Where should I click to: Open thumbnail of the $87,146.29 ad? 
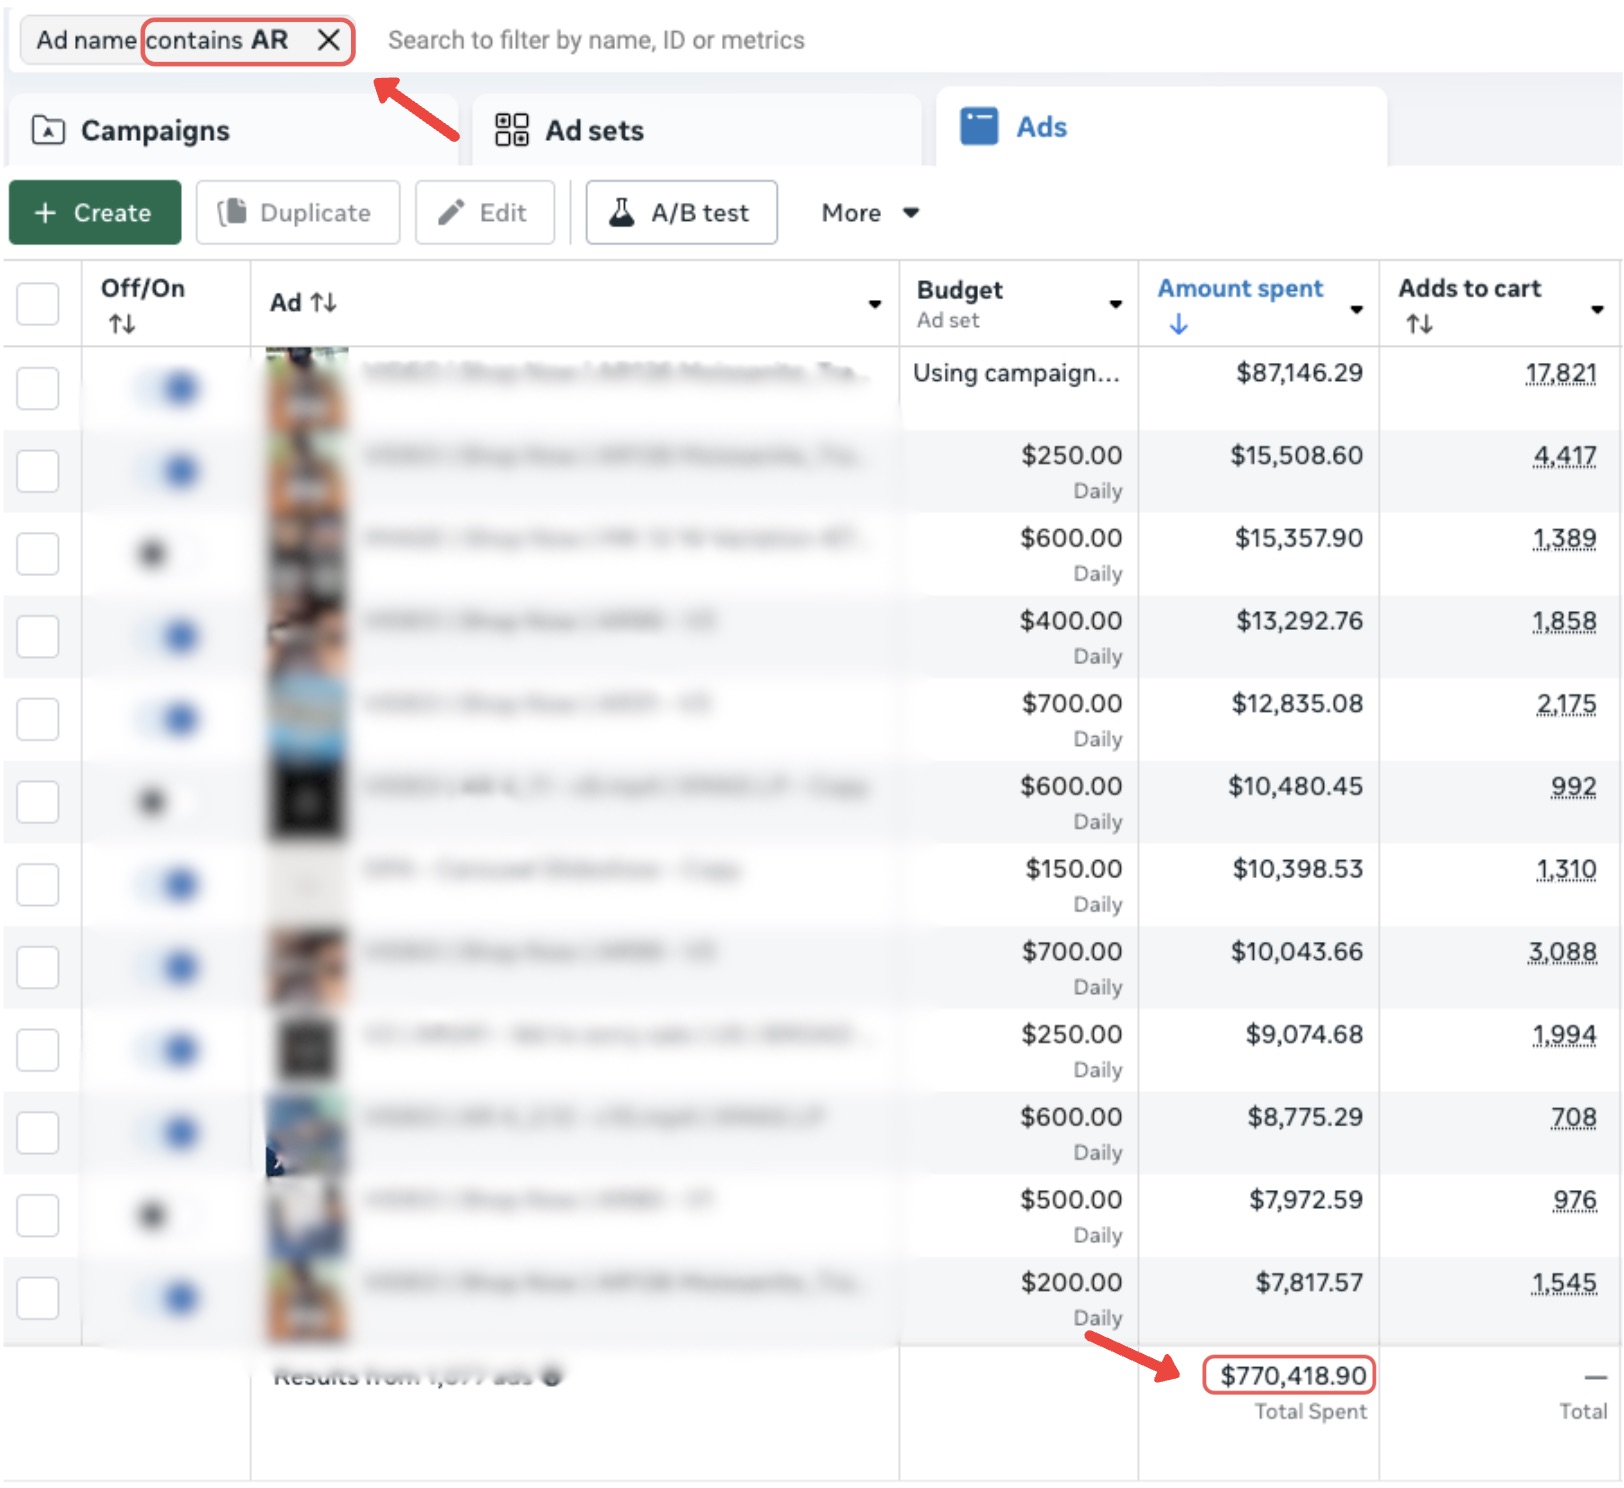point(307,388)
